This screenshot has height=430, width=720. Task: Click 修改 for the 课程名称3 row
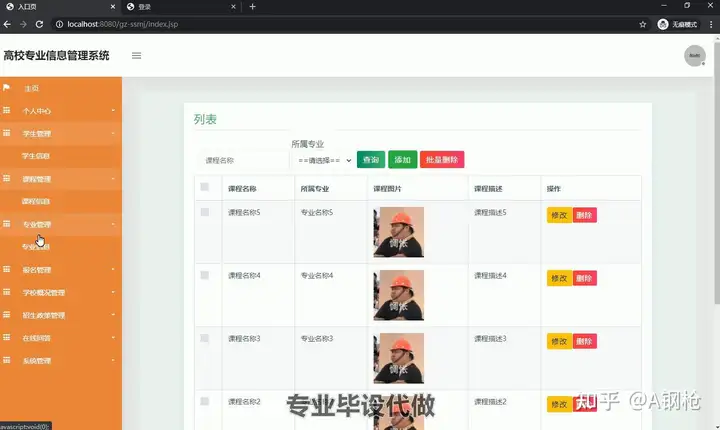point(559,341)
